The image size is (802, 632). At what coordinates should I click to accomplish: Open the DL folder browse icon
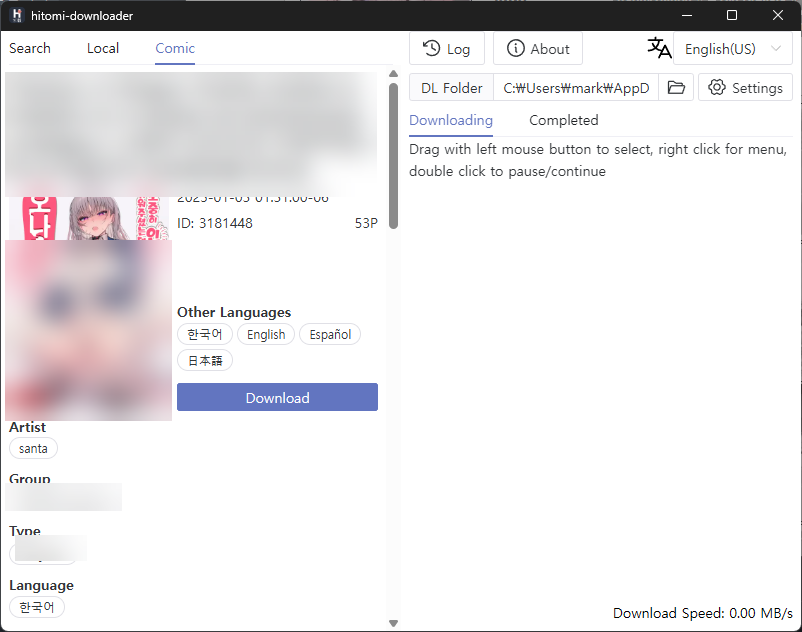coord(676,87)
